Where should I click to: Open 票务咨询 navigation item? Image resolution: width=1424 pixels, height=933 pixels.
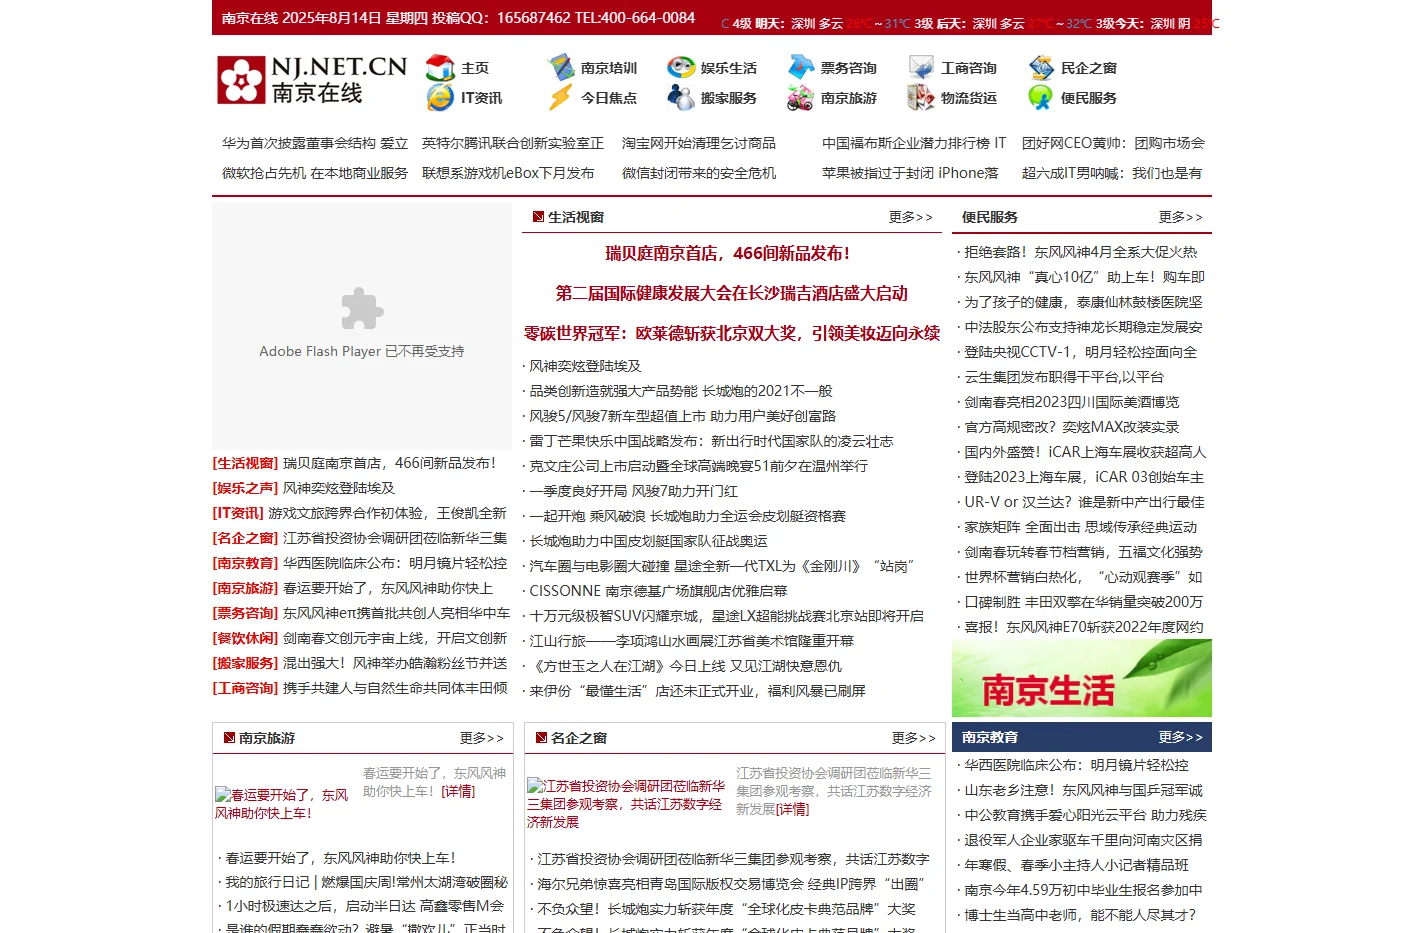point(849,68)
